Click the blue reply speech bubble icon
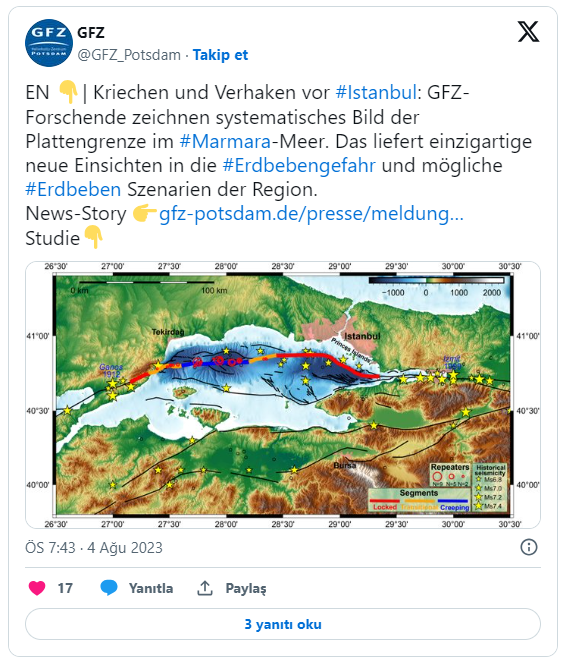This screenshot has height=663, width=565. tap(109, 588)
